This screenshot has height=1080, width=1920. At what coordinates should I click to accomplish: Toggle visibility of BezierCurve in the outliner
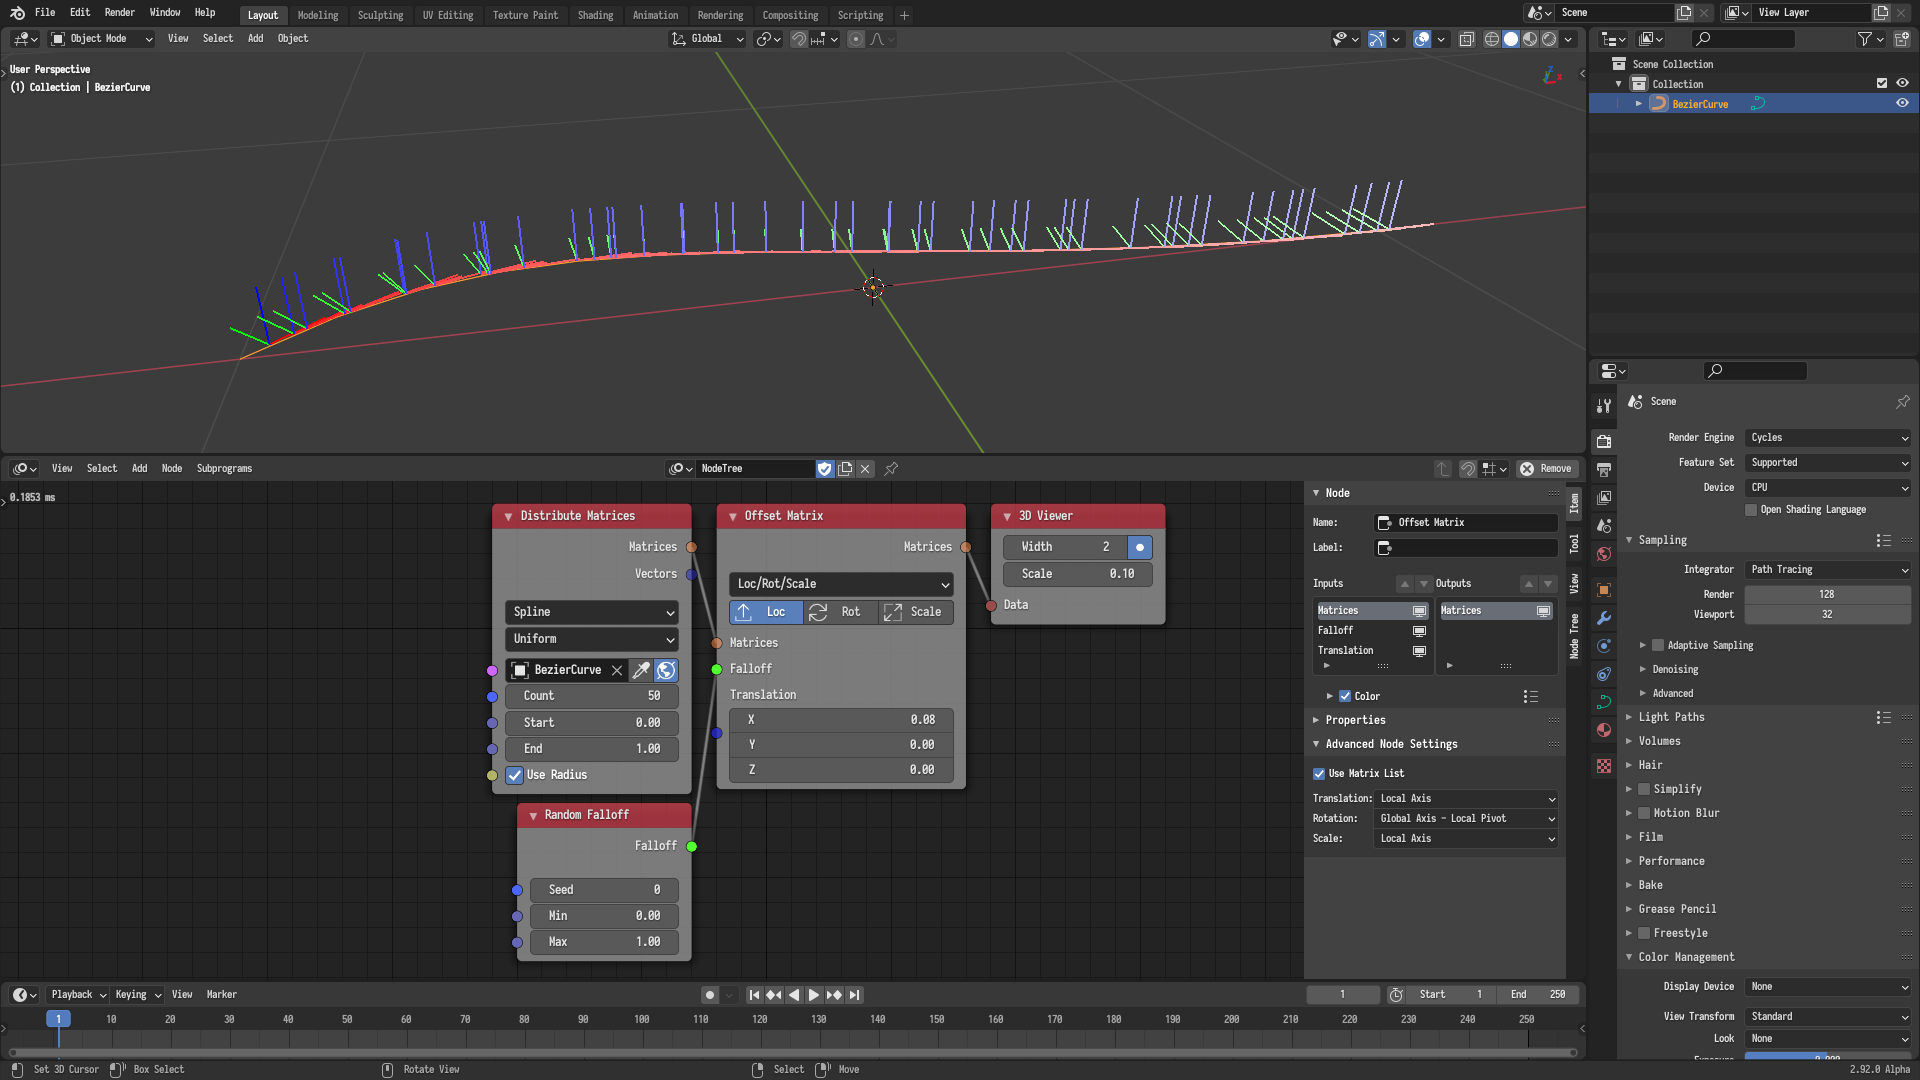coord(1903,103)
